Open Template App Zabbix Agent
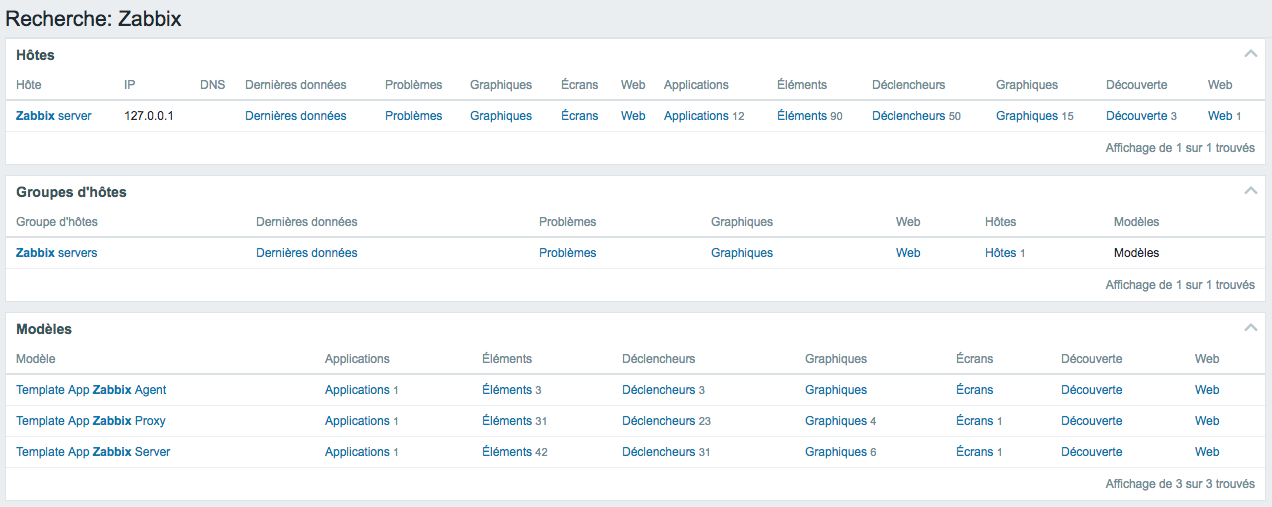Viewport: 1272px width, 507px height. [x=91, y=390]
